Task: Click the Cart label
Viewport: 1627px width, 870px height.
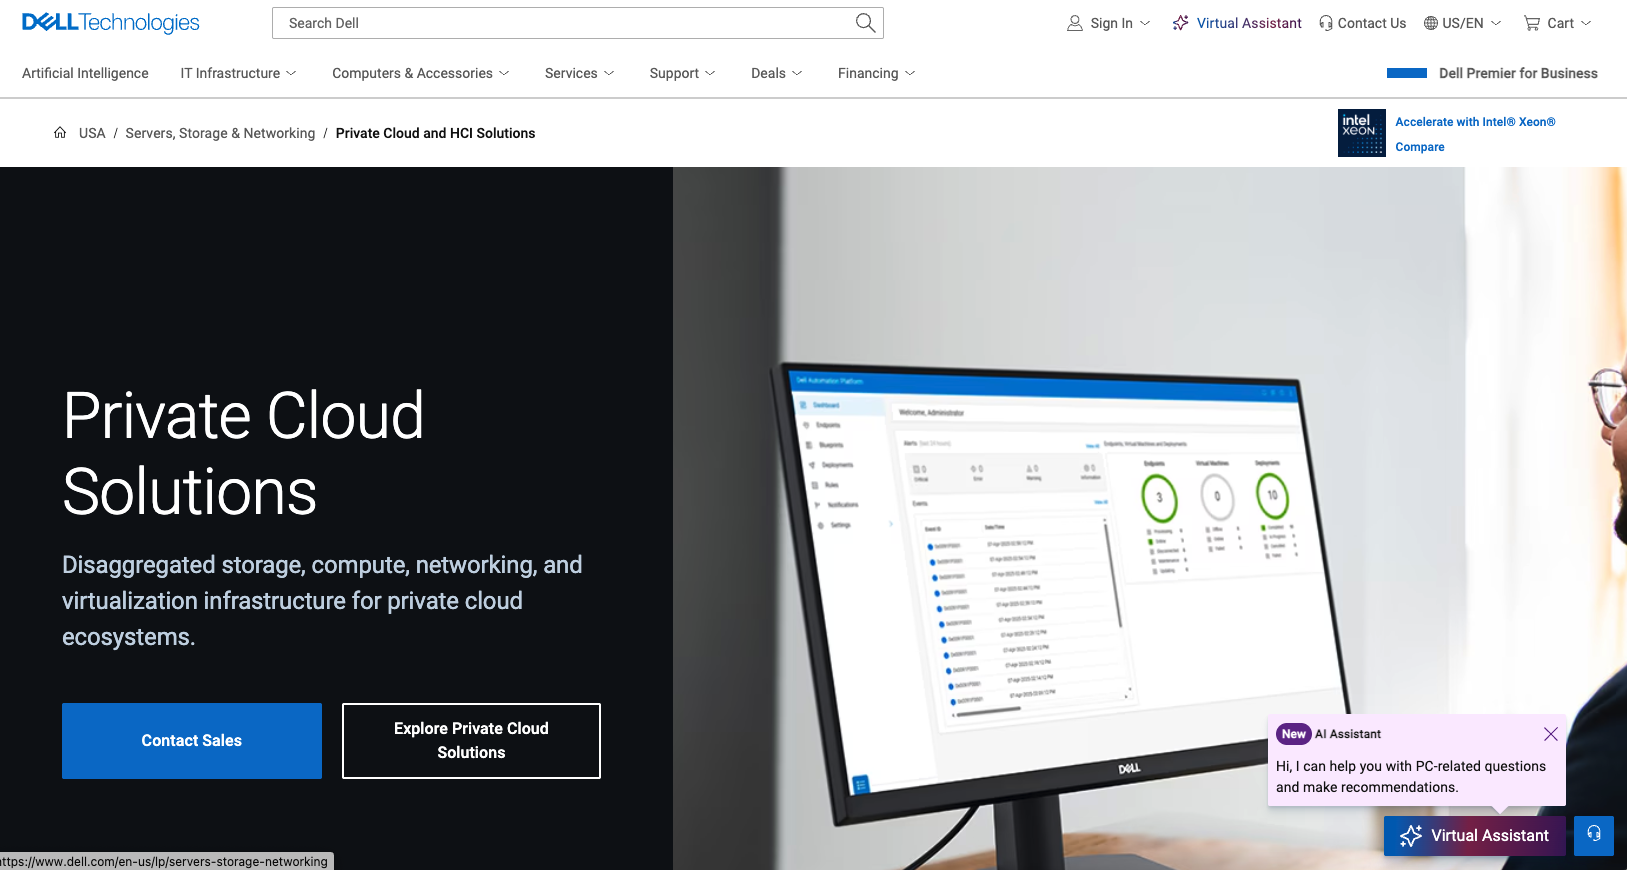Action: 1560,23
